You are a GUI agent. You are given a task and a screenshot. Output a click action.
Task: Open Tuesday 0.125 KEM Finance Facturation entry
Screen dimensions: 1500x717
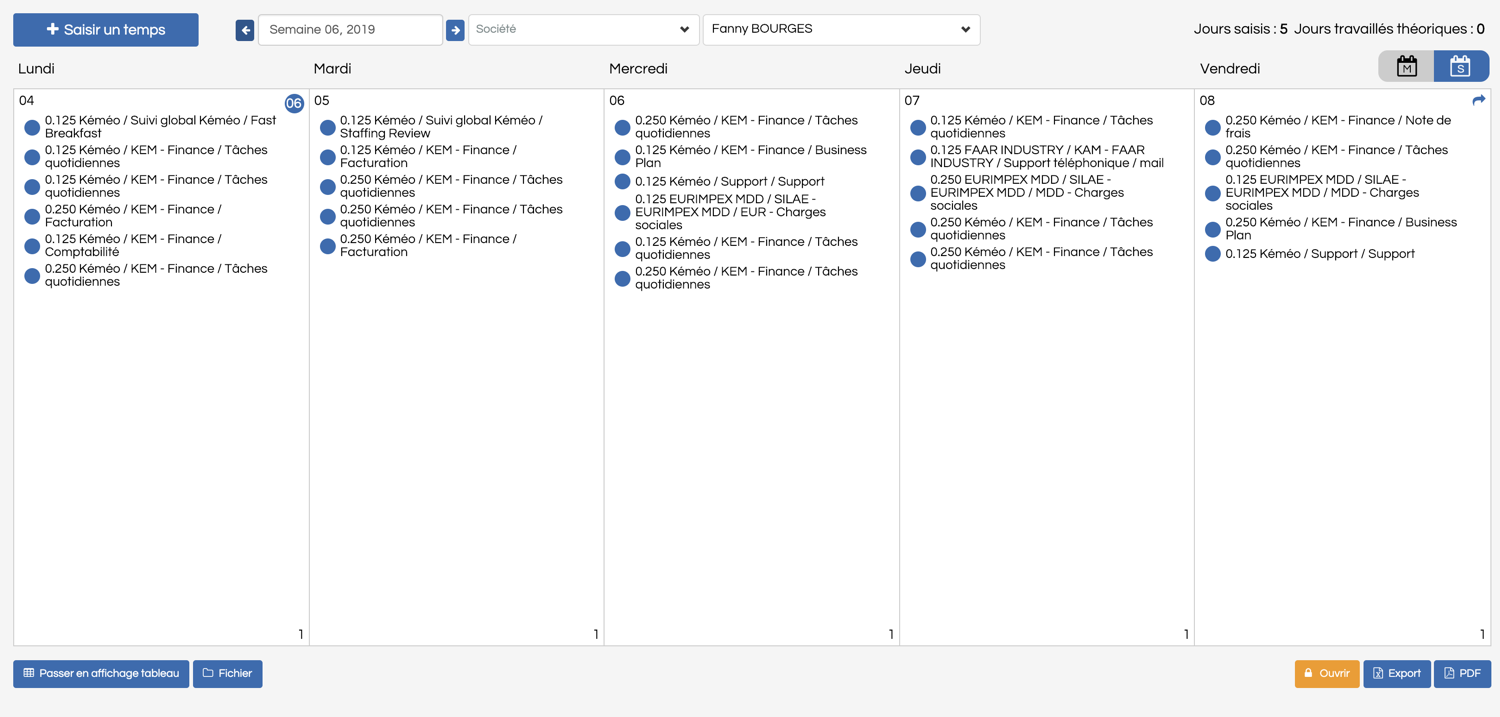tap(428, 157)
